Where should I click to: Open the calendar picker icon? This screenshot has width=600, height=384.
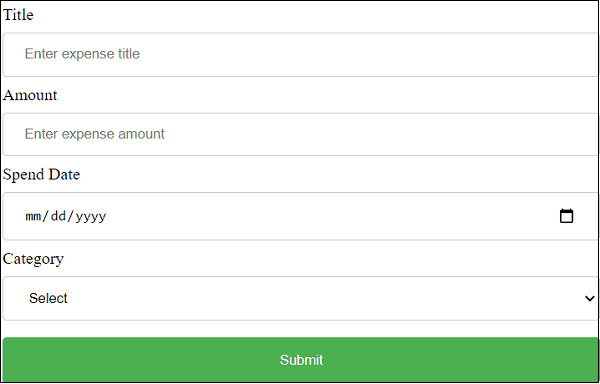click(566, 216)
